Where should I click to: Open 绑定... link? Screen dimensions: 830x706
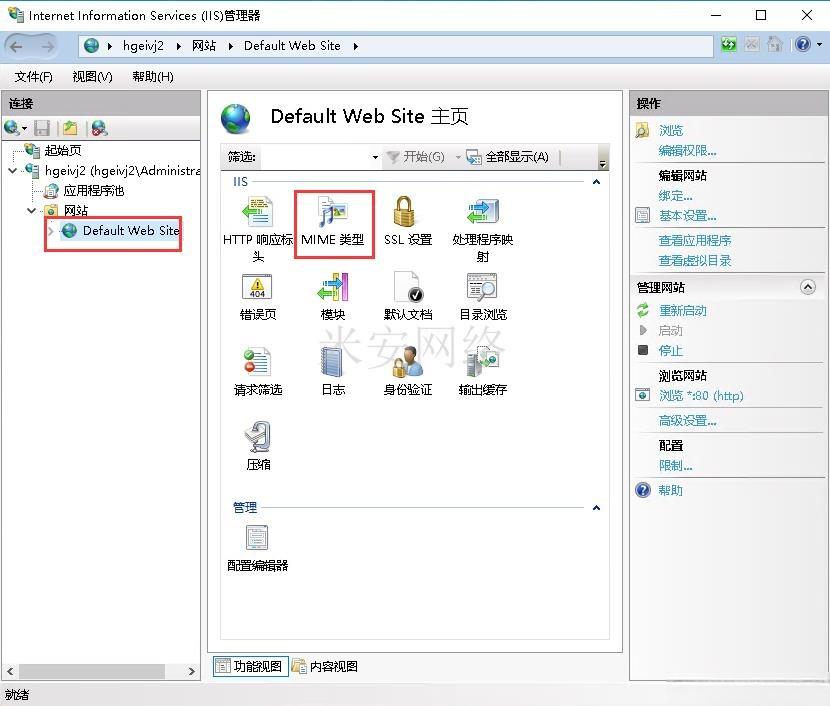click(675, 196)
